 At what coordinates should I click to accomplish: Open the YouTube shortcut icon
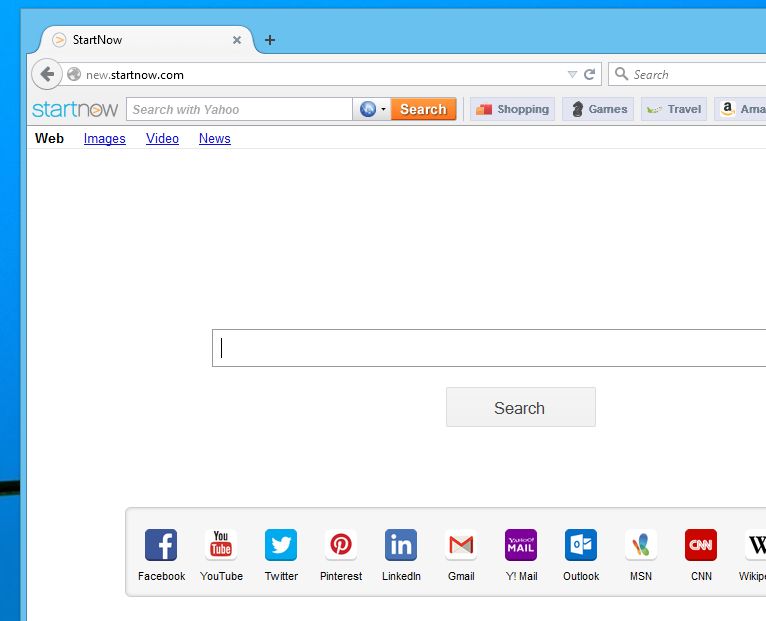coord(221,544)
